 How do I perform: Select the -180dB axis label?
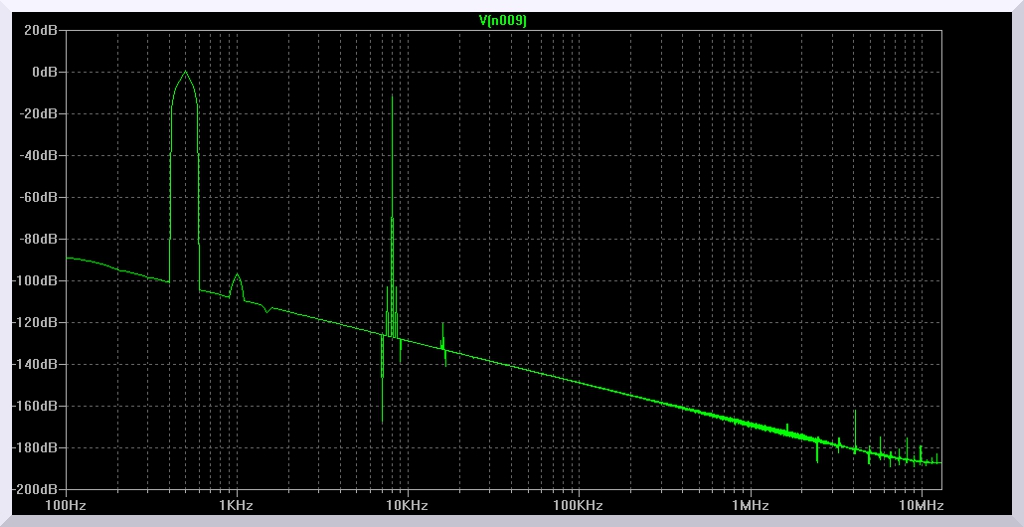40,448
